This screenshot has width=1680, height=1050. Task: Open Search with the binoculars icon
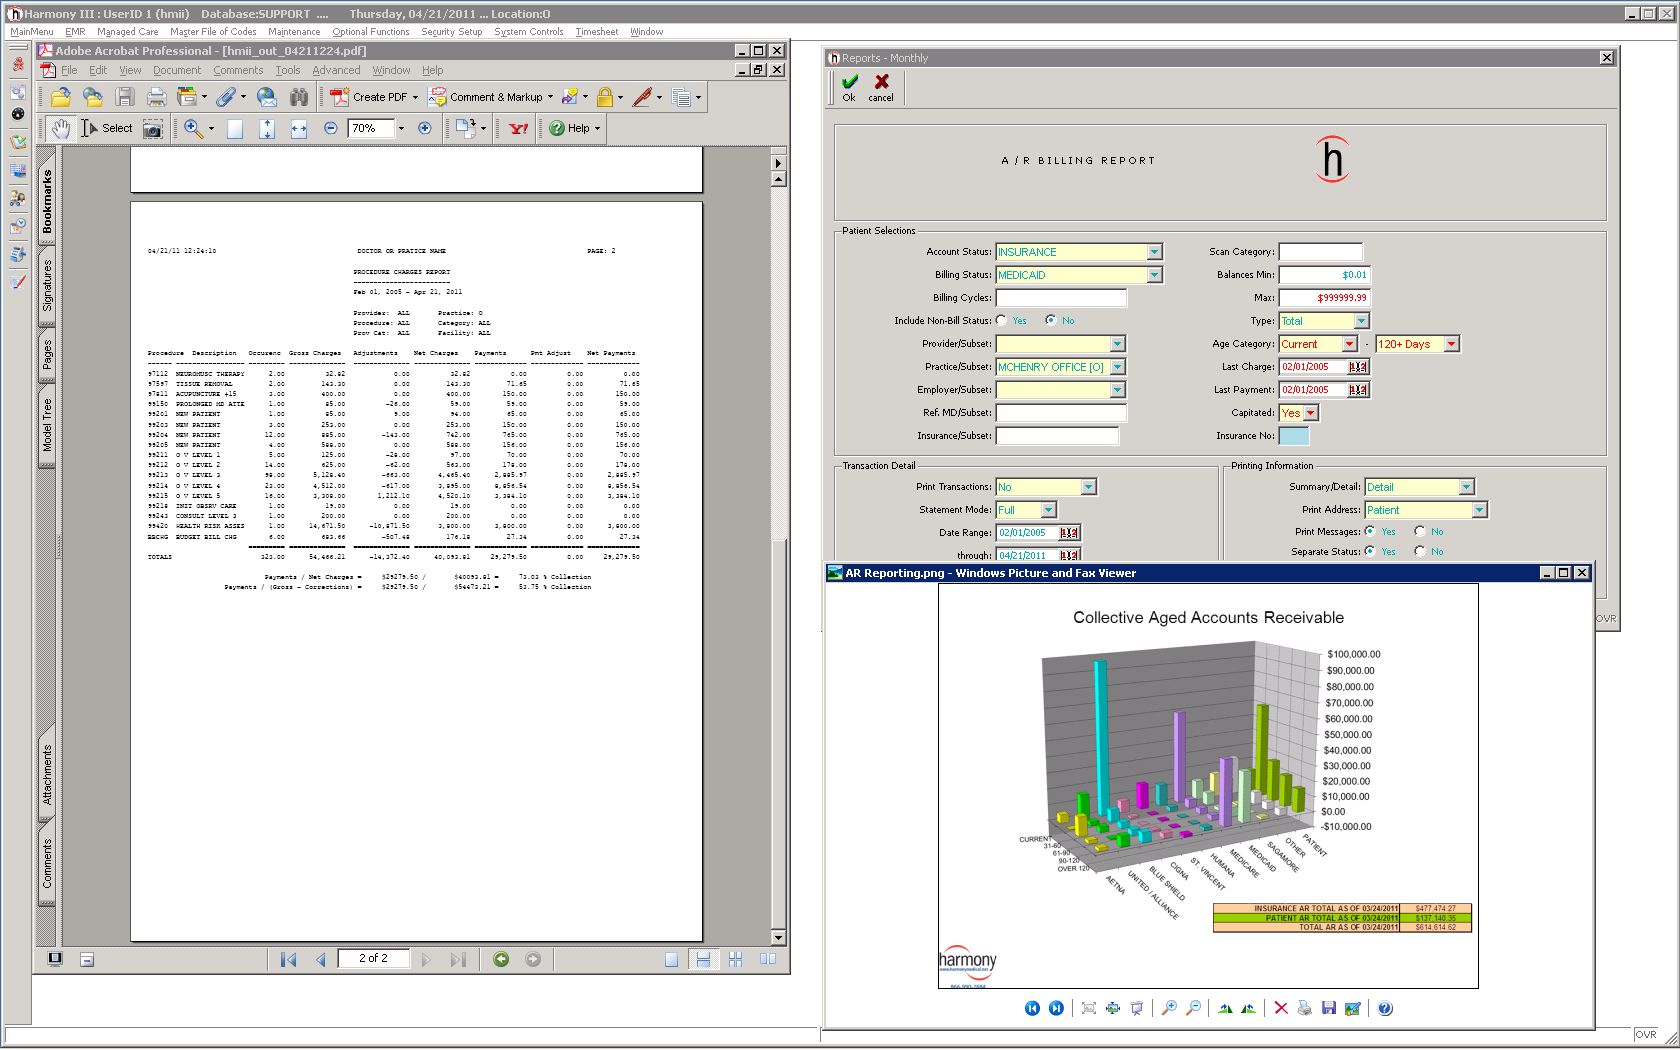coord(298,97)
